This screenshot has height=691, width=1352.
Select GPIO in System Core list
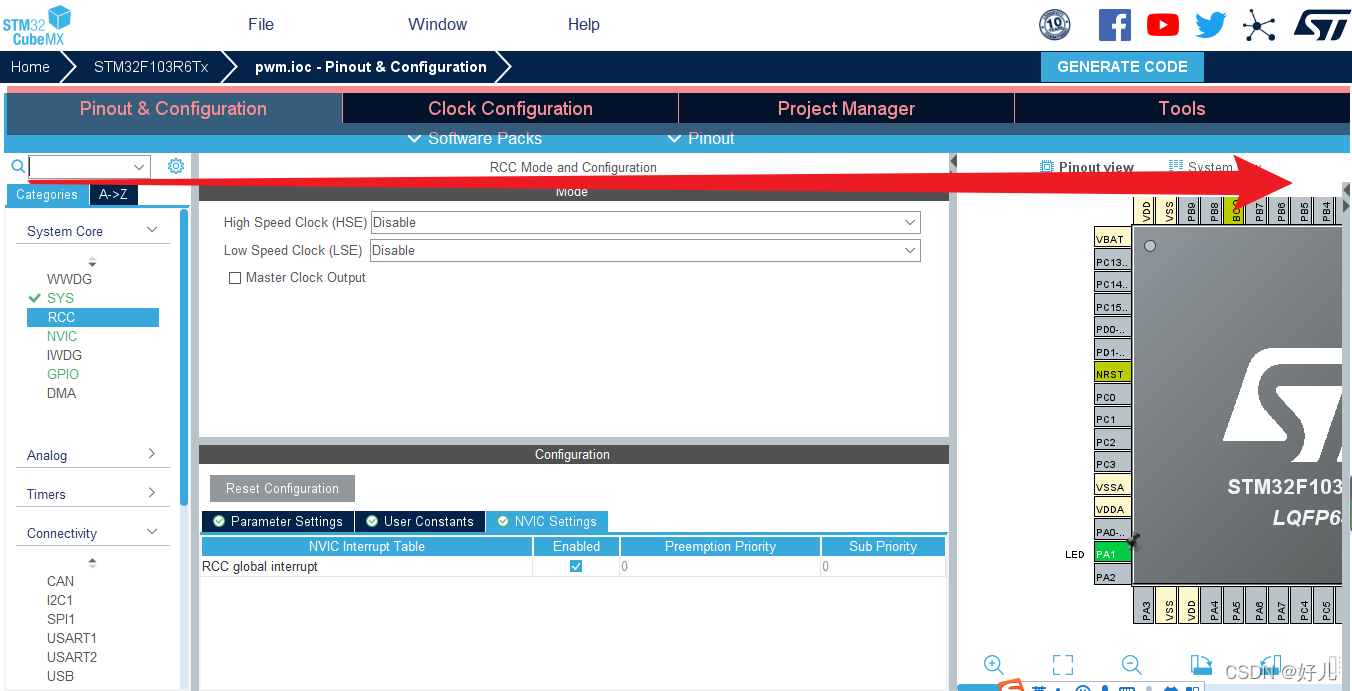point(63,374)
